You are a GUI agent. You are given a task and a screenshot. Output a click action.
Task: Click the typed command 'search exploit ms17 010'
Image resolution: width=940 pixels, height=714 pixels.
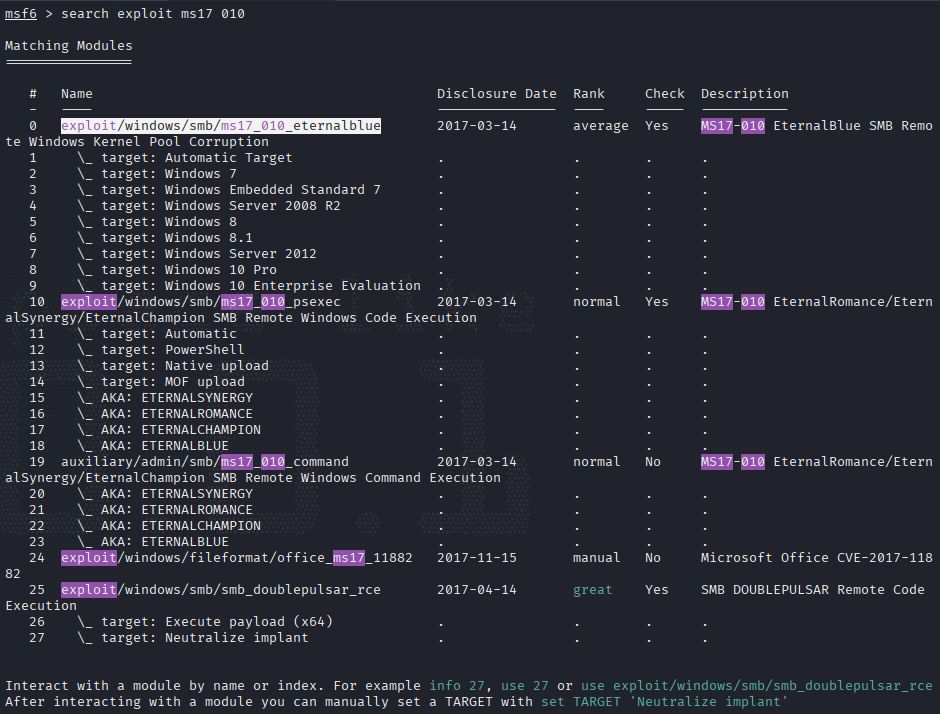click(x=153, y=13)
